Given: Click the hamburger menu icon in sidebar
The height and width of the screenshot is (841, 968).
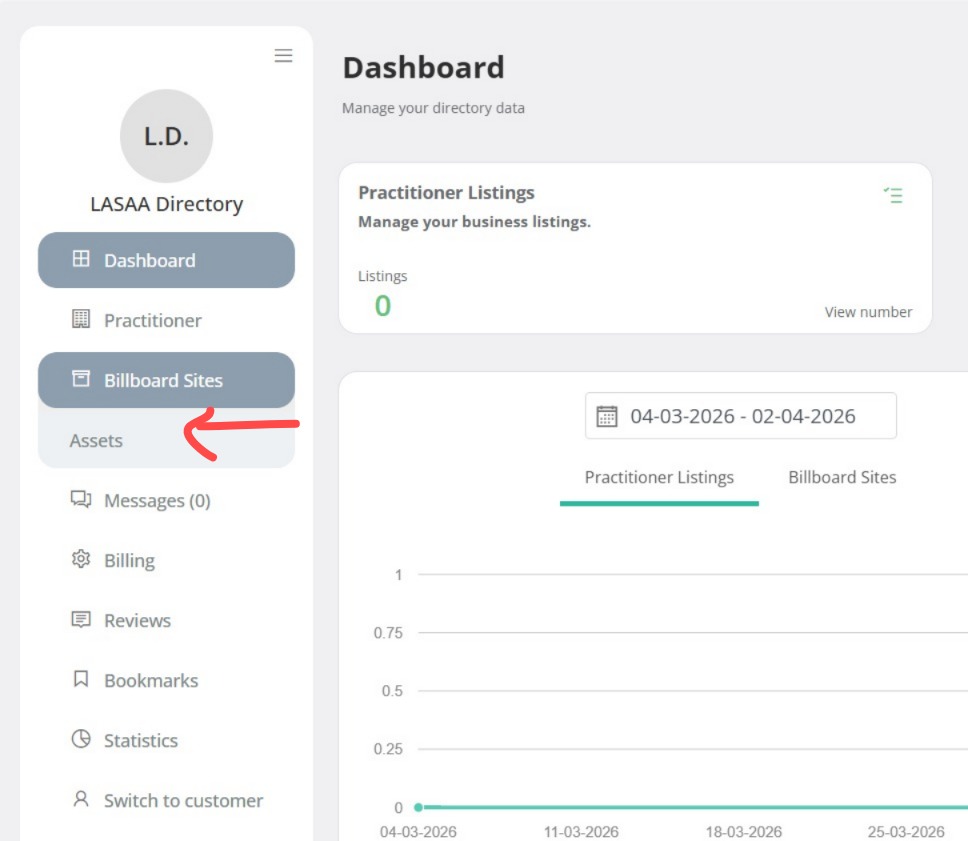Looking at the screenshot, I should 284,56.
